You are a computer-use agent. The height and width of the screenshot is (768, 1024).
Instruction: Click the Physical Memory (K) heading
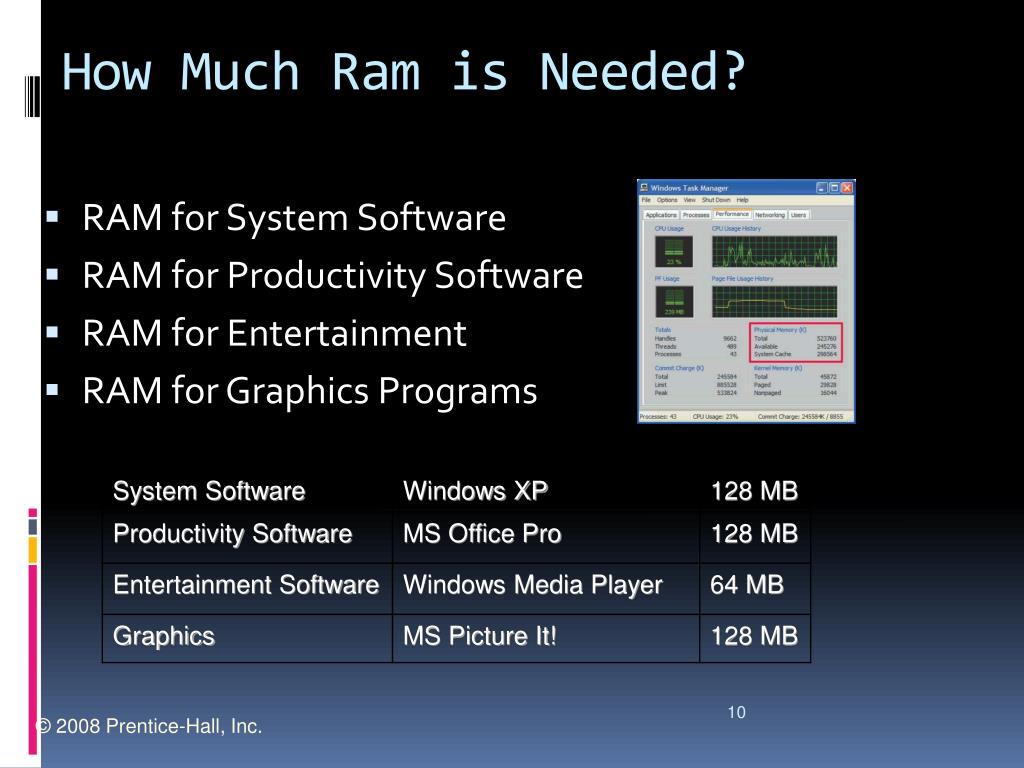pos(780,330)
